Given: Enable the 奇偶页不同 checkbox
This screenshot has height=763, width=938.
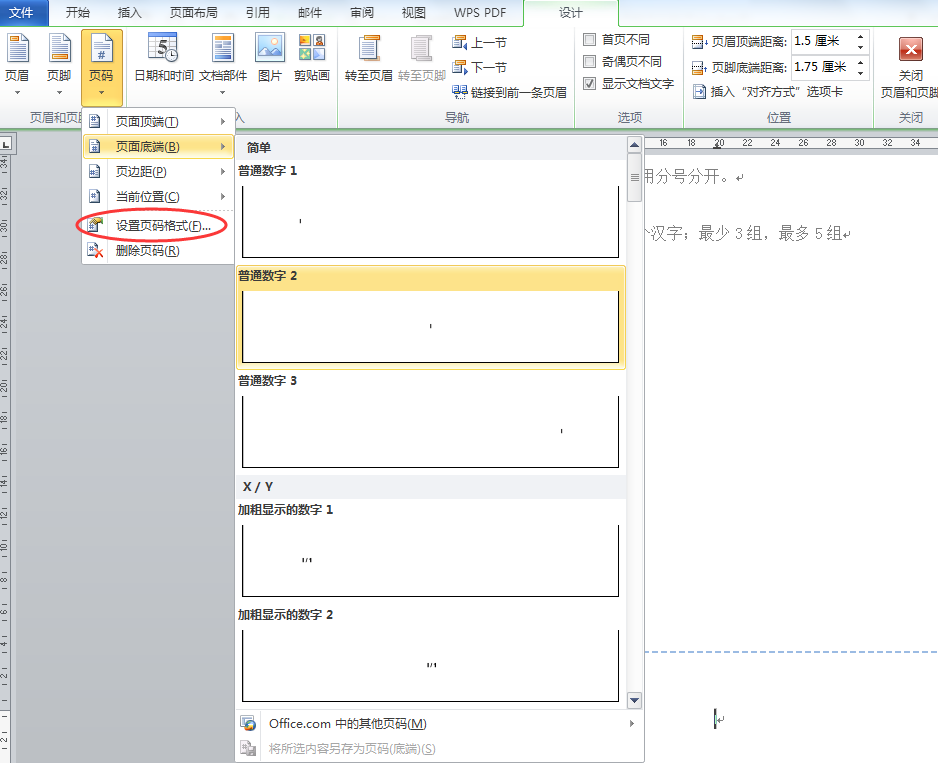Looking at the screenshot, I should click(x=590, y=62).
